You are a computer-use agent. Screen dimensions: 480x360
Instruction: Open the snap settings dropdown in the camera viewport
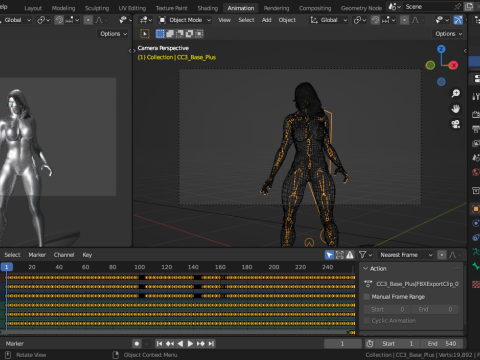tap(388, 20)
